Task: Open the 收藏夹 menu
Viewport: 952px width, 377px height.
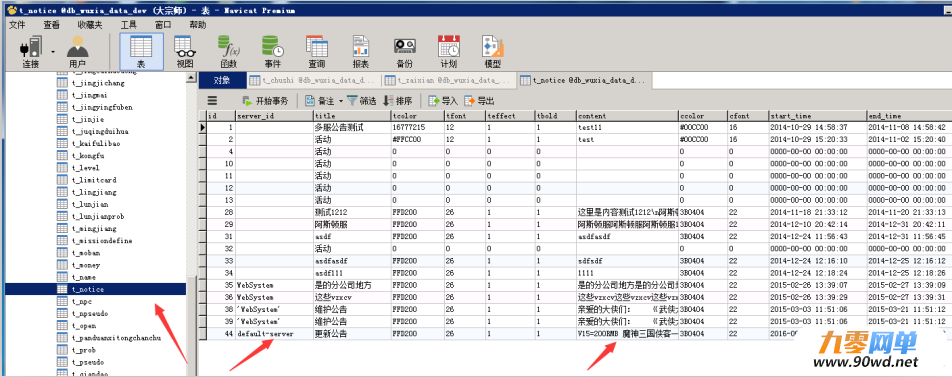Action: (90, 25)
